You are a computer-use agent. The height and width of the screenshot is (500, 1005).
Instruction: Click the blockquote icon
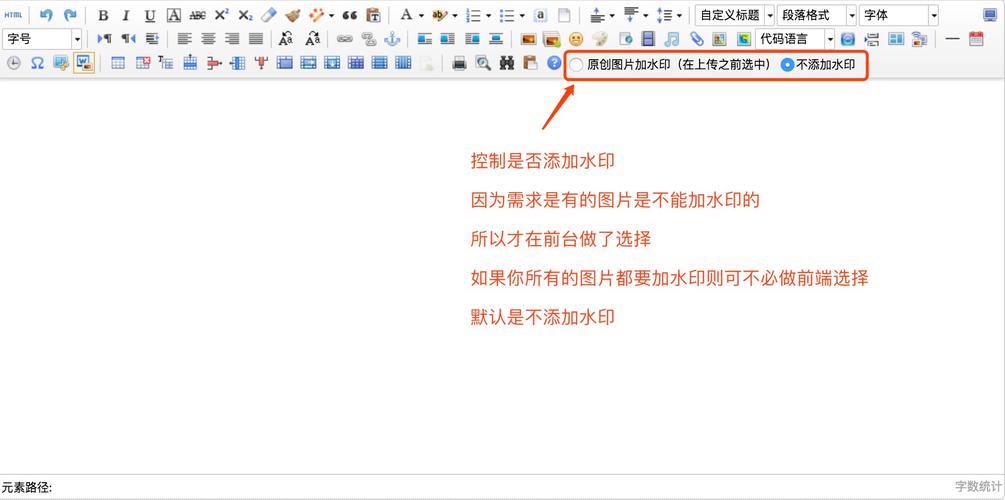click(349, 16)
